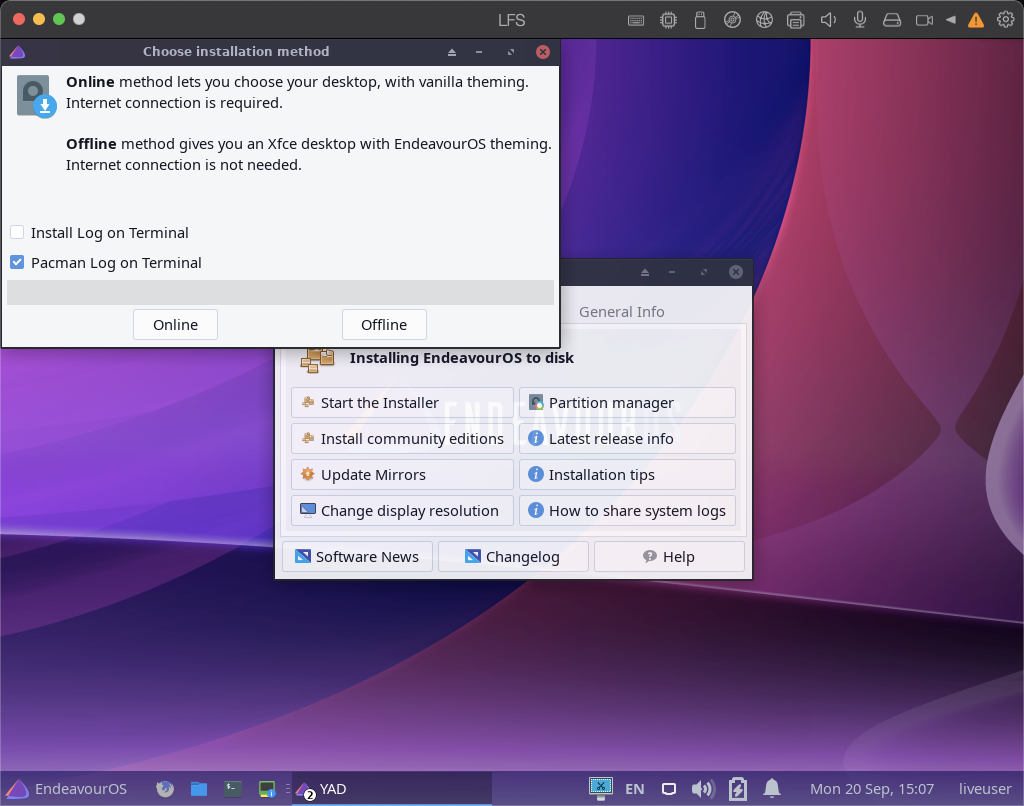Roll up the Choose installation method window
This screenshot has height=806, width=1024.
[452, 52]
